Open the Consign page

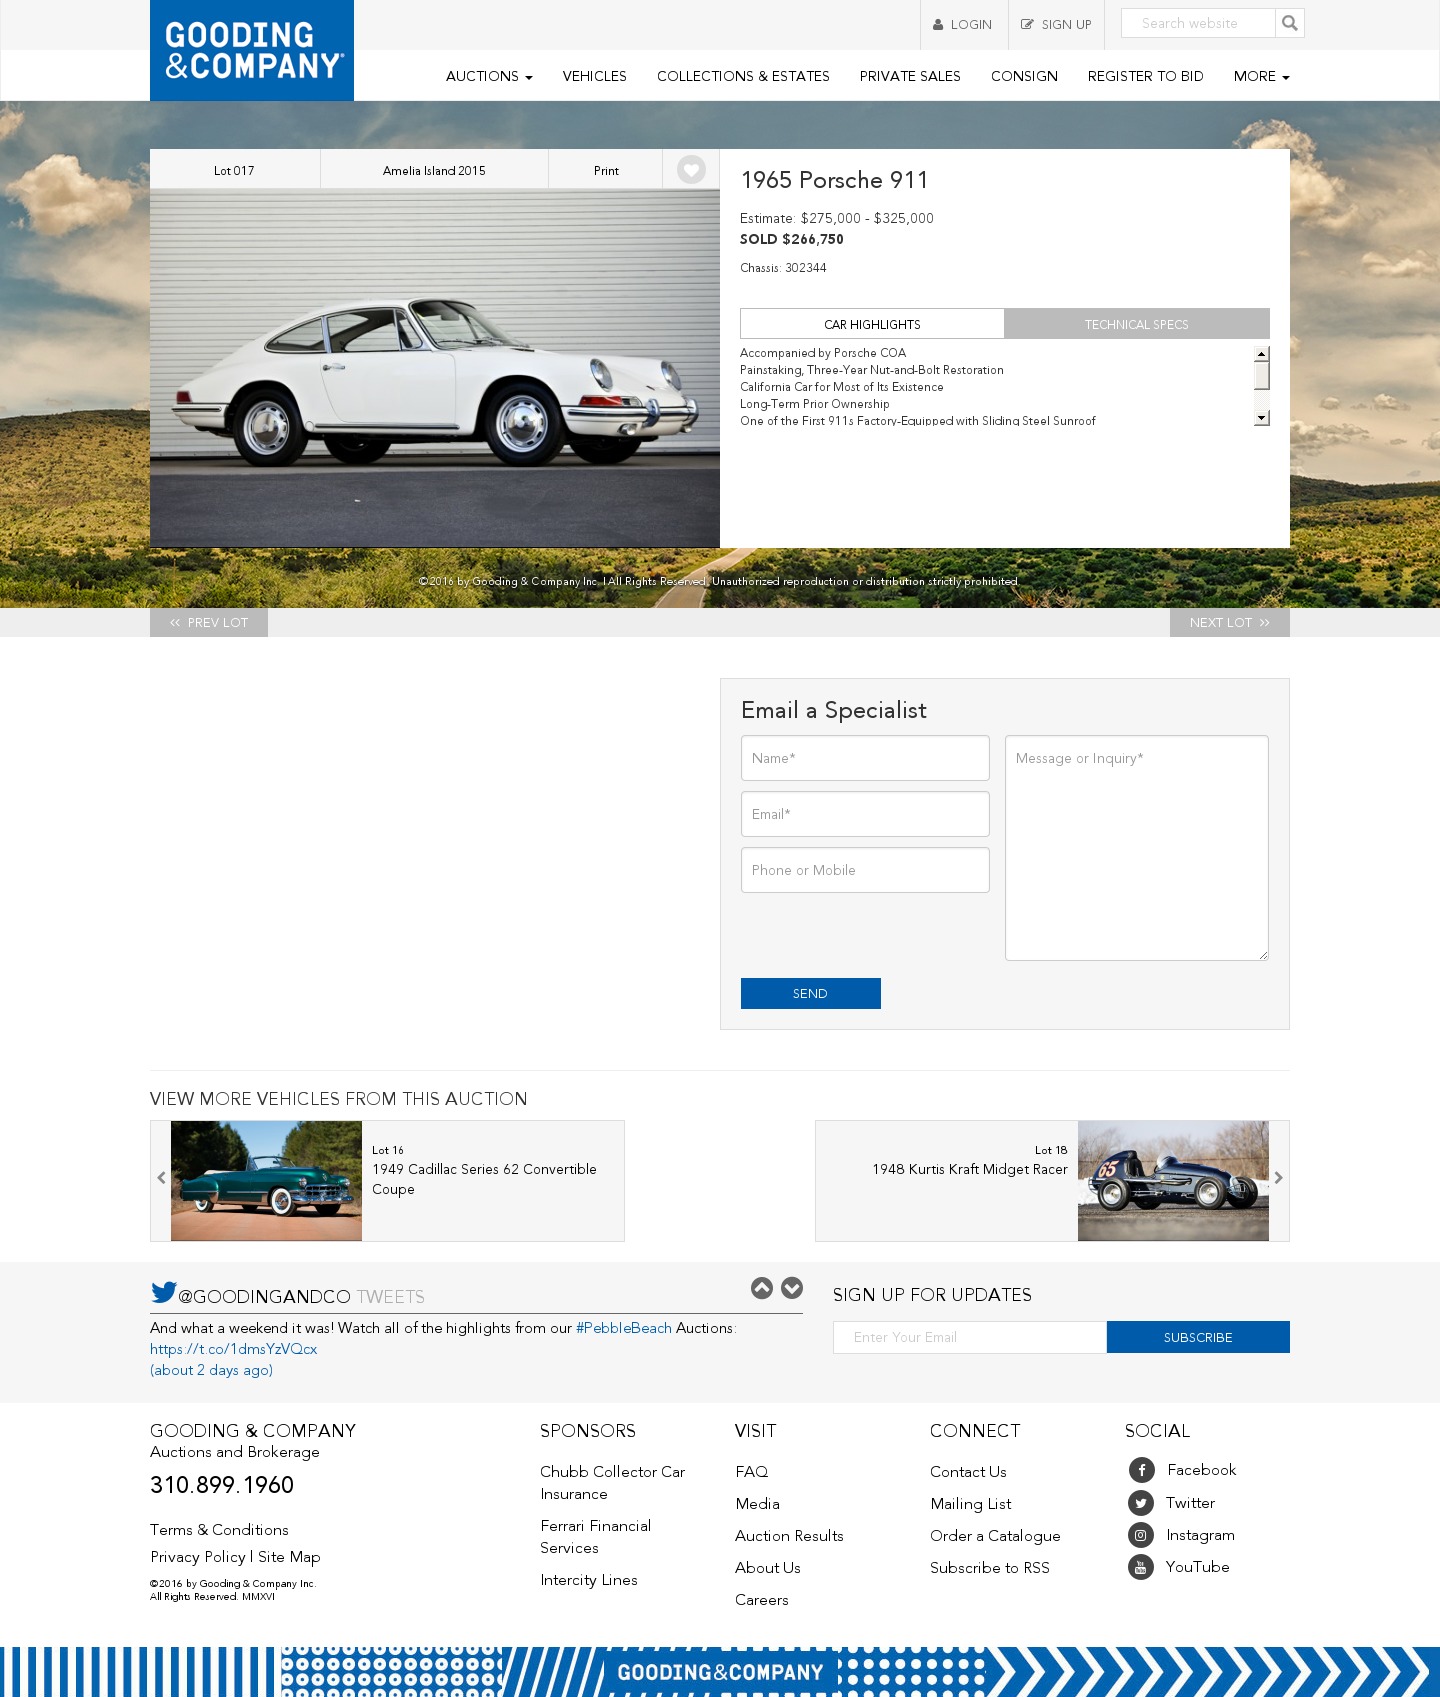(1024, 76)
